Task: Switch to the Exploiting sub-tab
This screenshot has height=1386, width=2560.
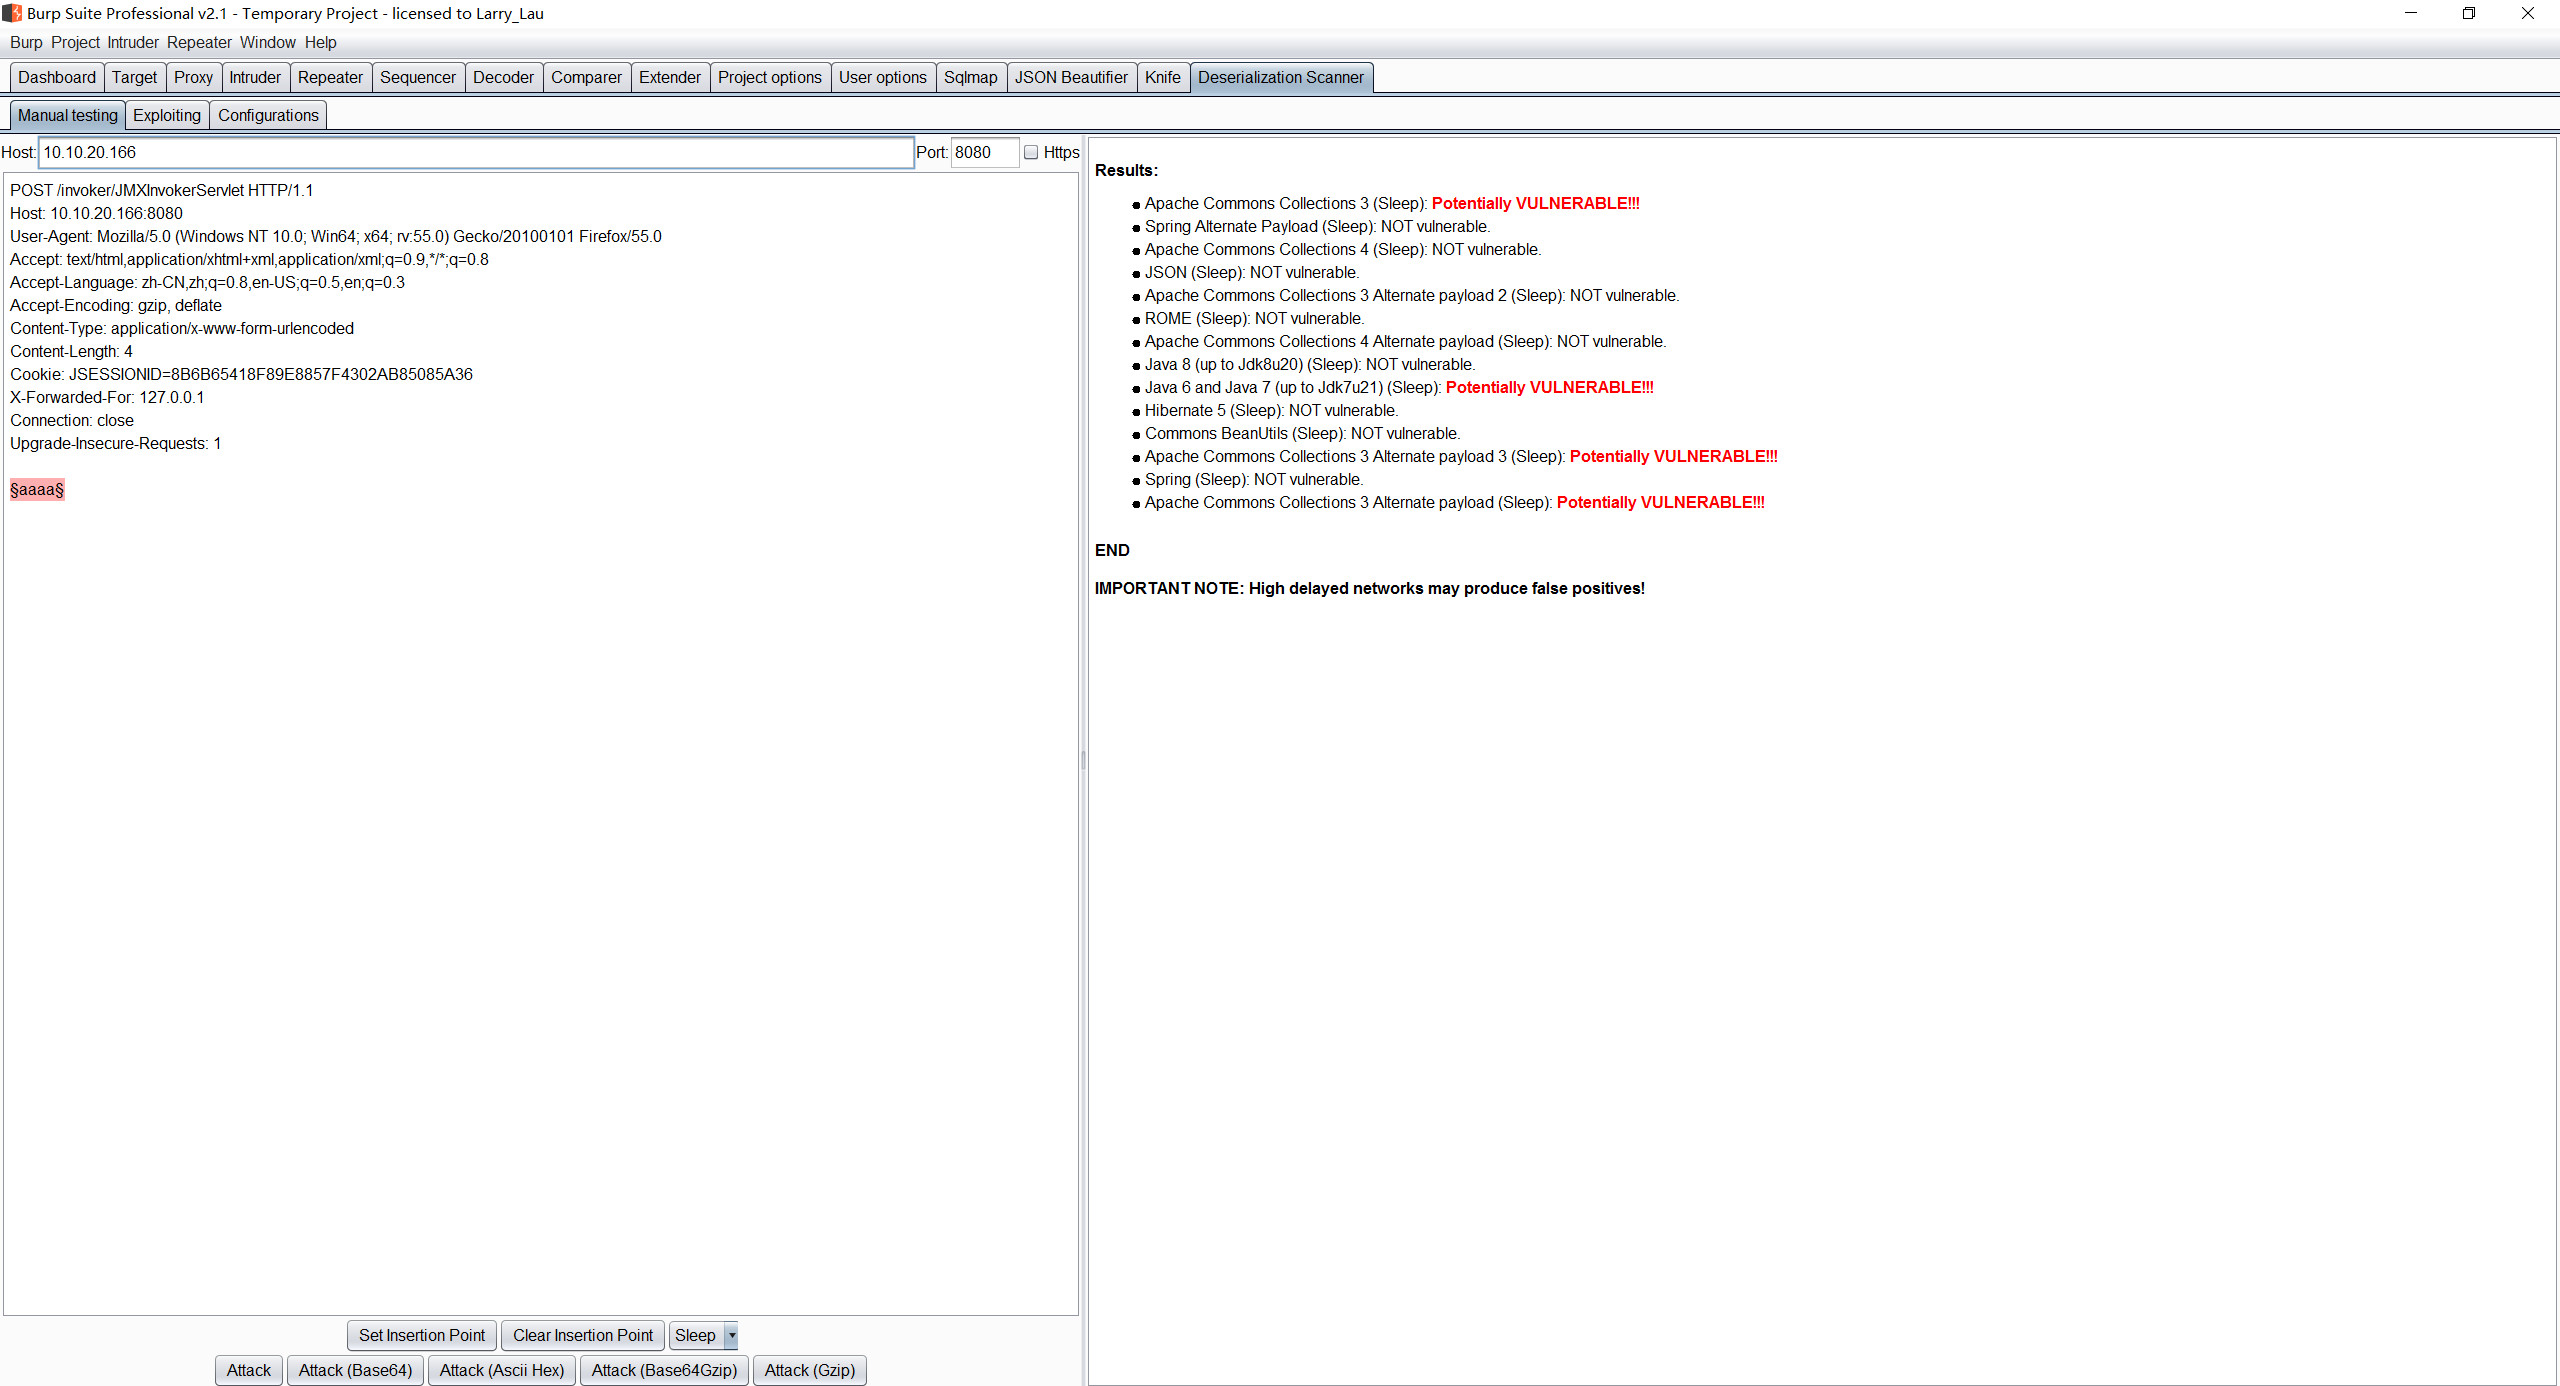Action: pos(167,115)
